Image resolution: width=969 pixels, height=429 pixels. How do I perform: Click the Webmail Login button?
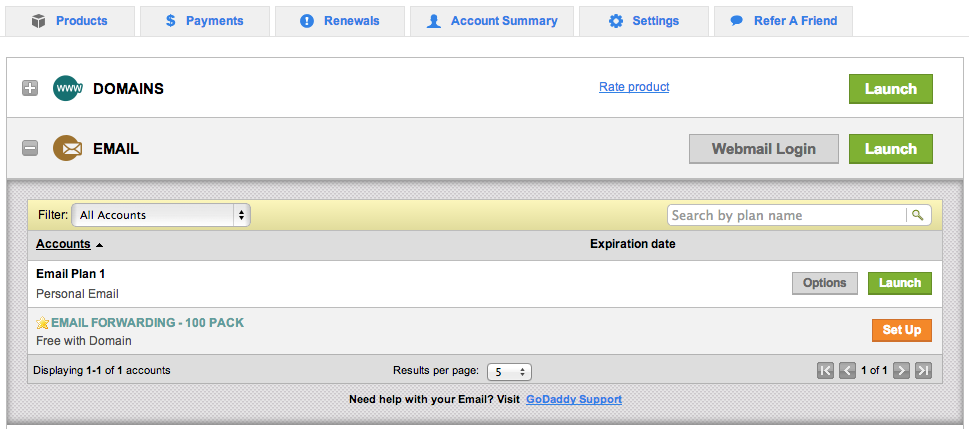763,149
